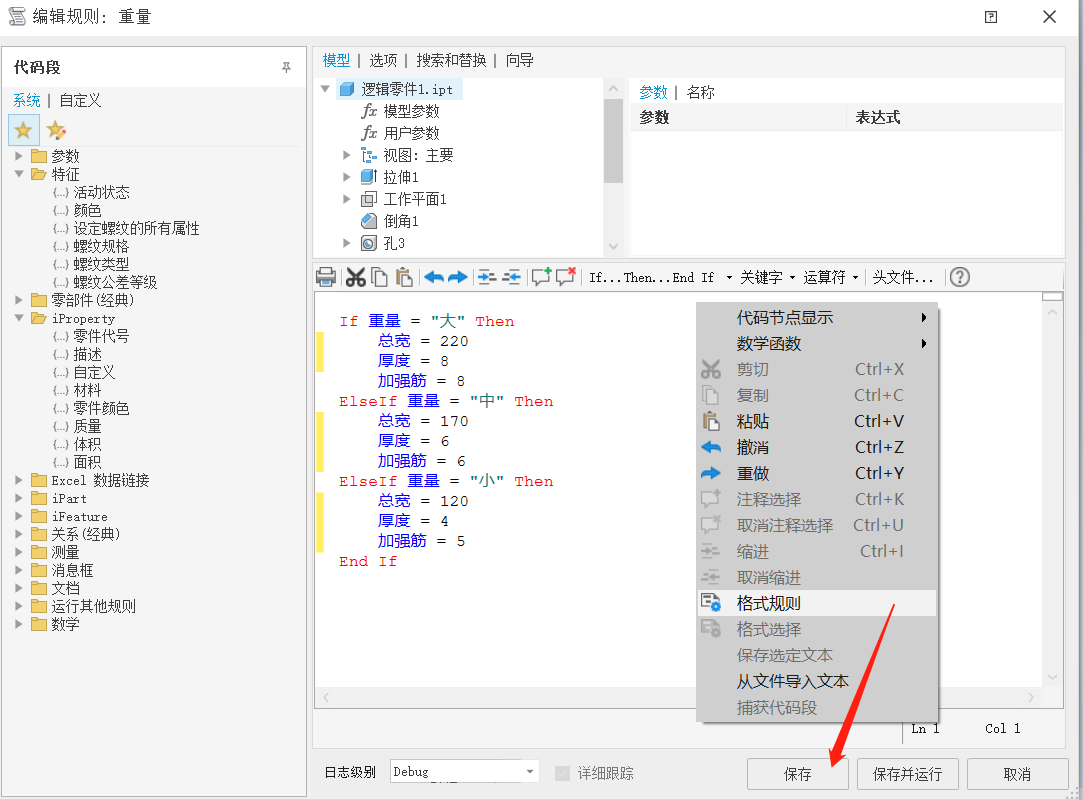1083x800 pixels.
Task: Open the If...Then...End If dropdown arrow
Action: click(x=729, y=278)
